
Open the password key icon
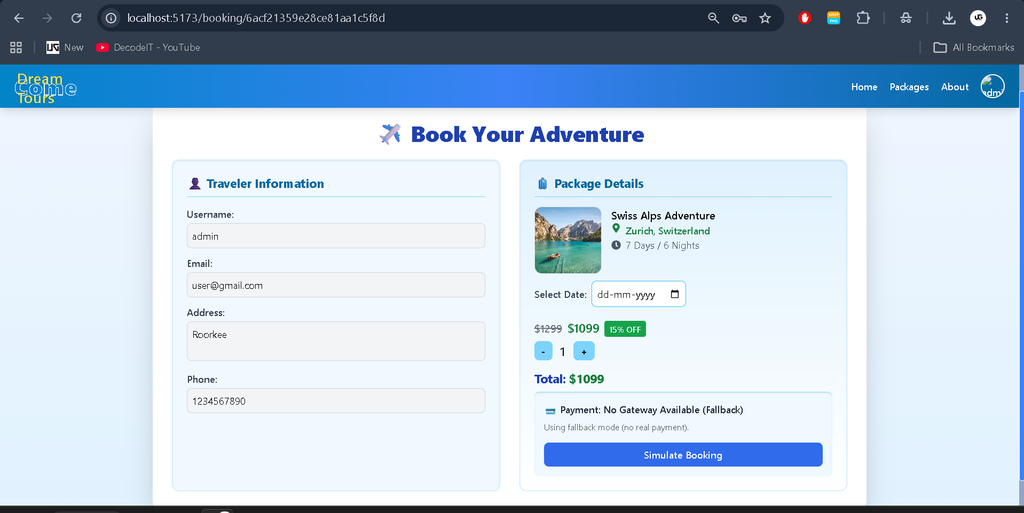point(739,18)
